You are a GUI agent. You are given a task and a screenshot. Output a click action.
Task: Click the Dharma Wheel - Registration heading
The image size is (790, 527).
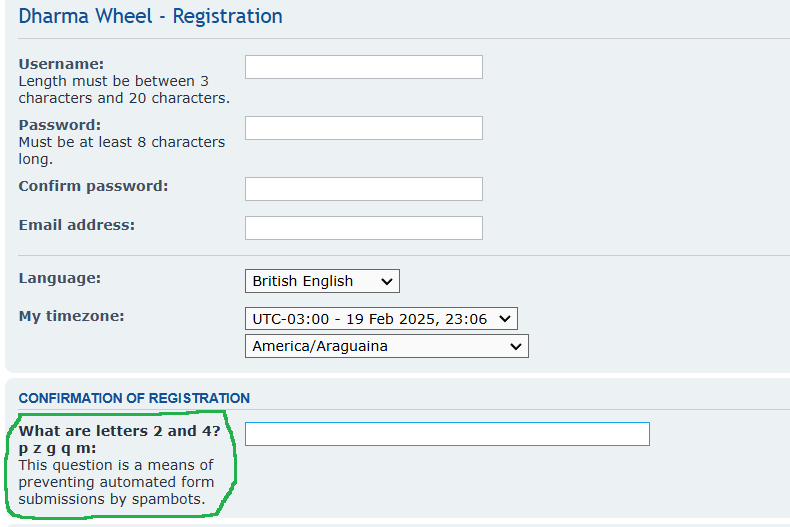pyautogui.click(x=151, y=16)
